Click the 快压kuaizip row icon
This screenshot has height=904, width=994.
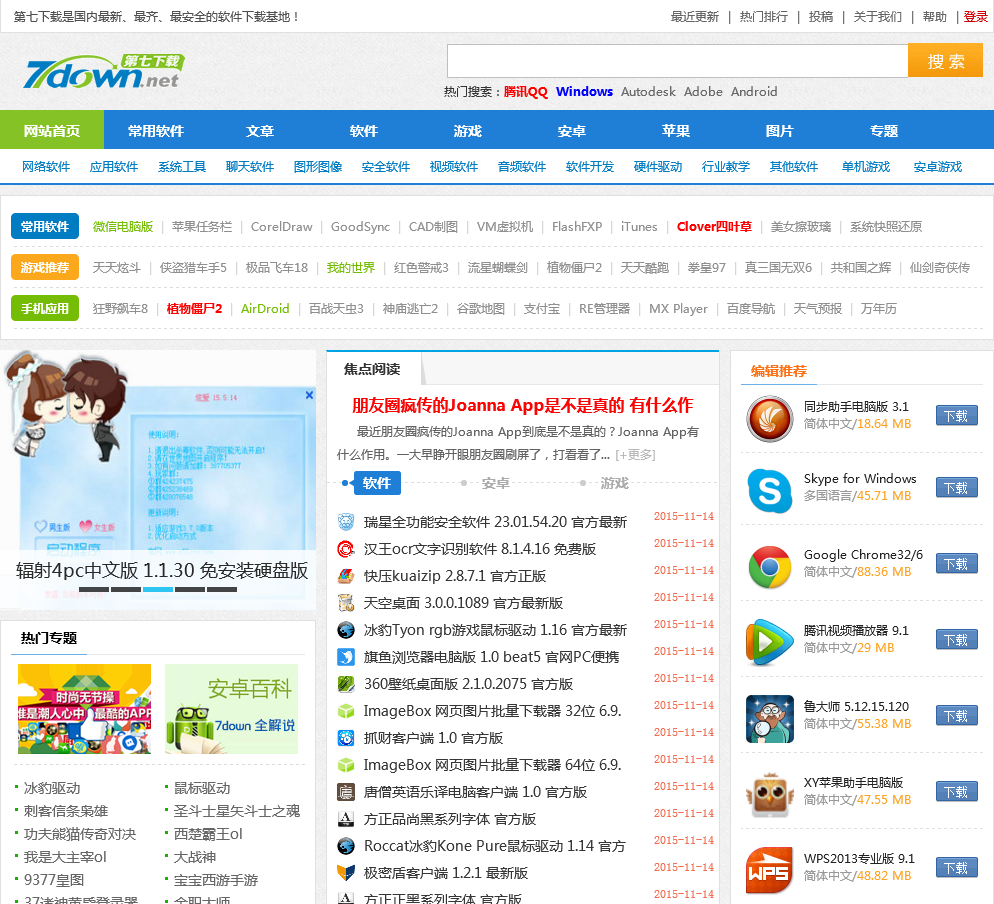coord(345,576)
